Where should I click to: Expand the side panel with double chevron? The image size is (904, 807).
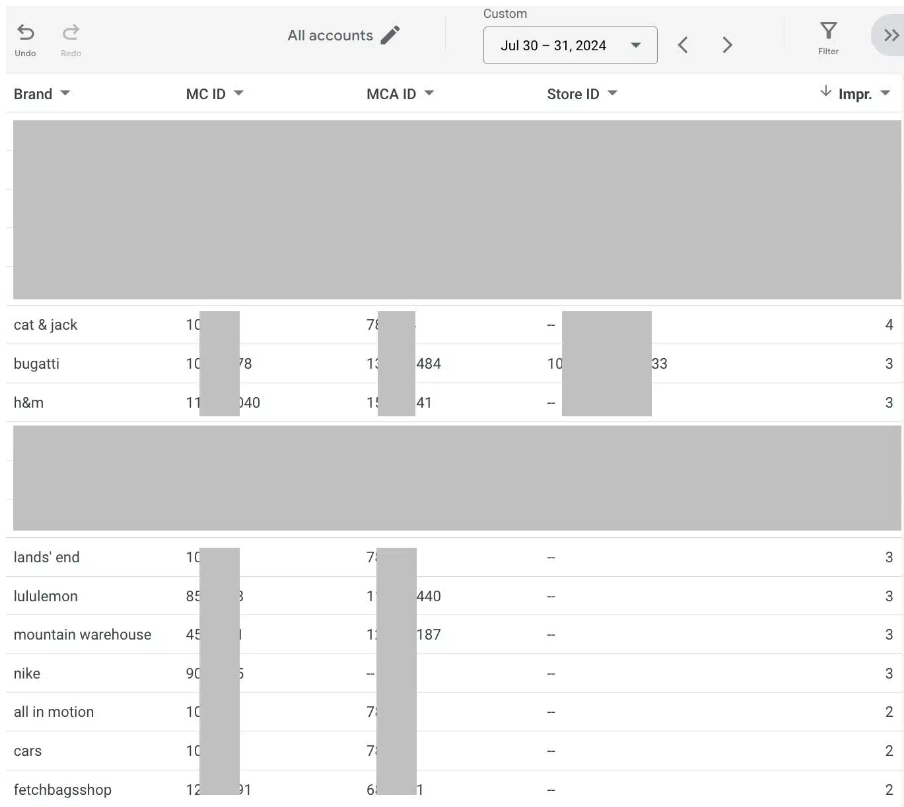tap(889, 35)
